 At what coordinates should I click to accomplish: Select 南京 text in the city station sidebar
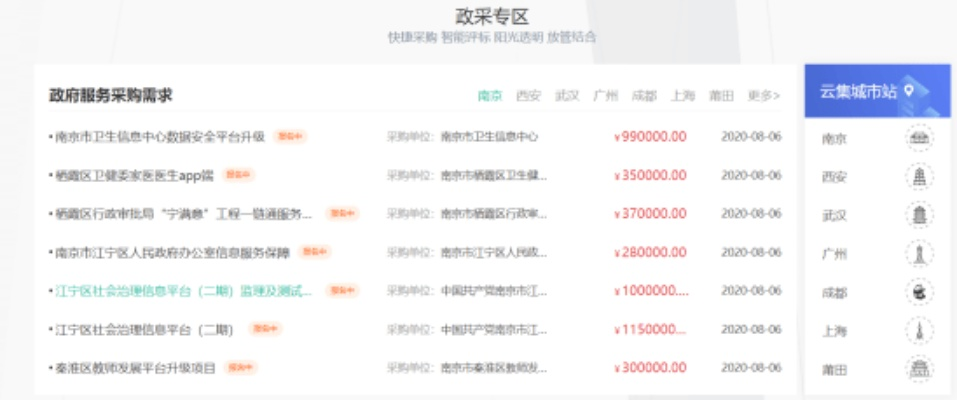pyautogui.click(x=834, y=139)
